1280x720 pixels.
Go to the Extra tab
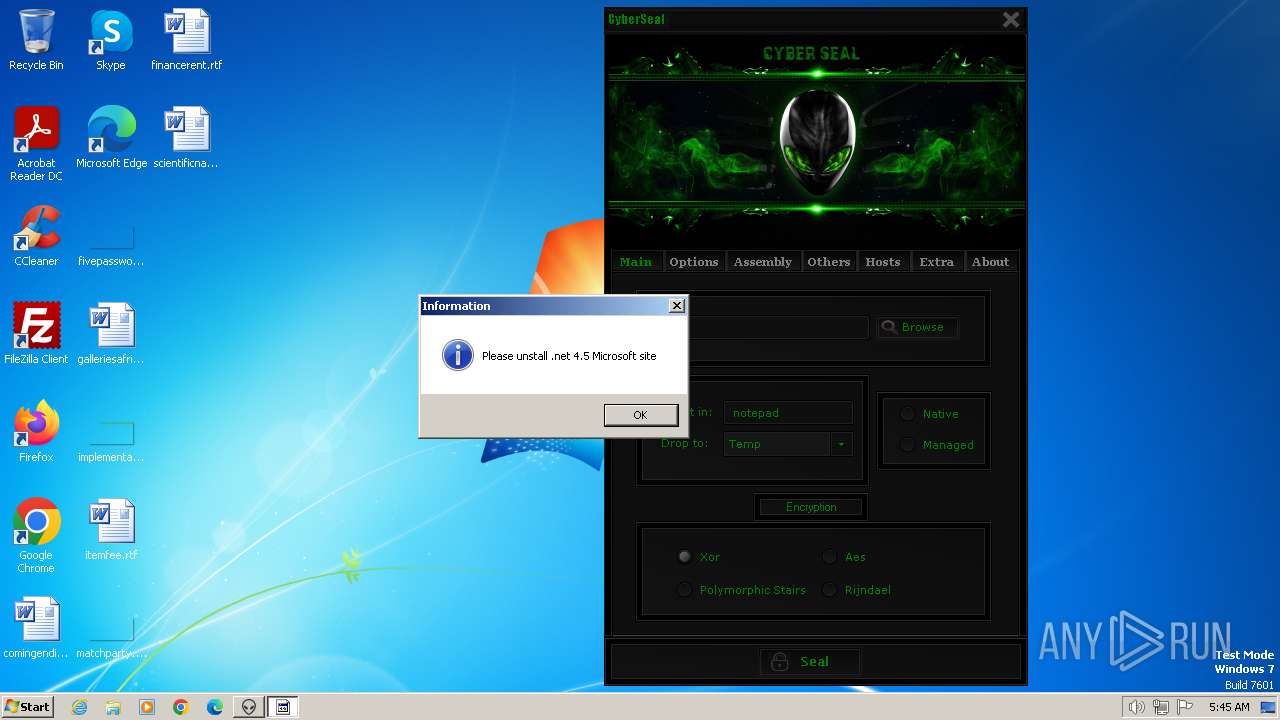click(937, 262)
